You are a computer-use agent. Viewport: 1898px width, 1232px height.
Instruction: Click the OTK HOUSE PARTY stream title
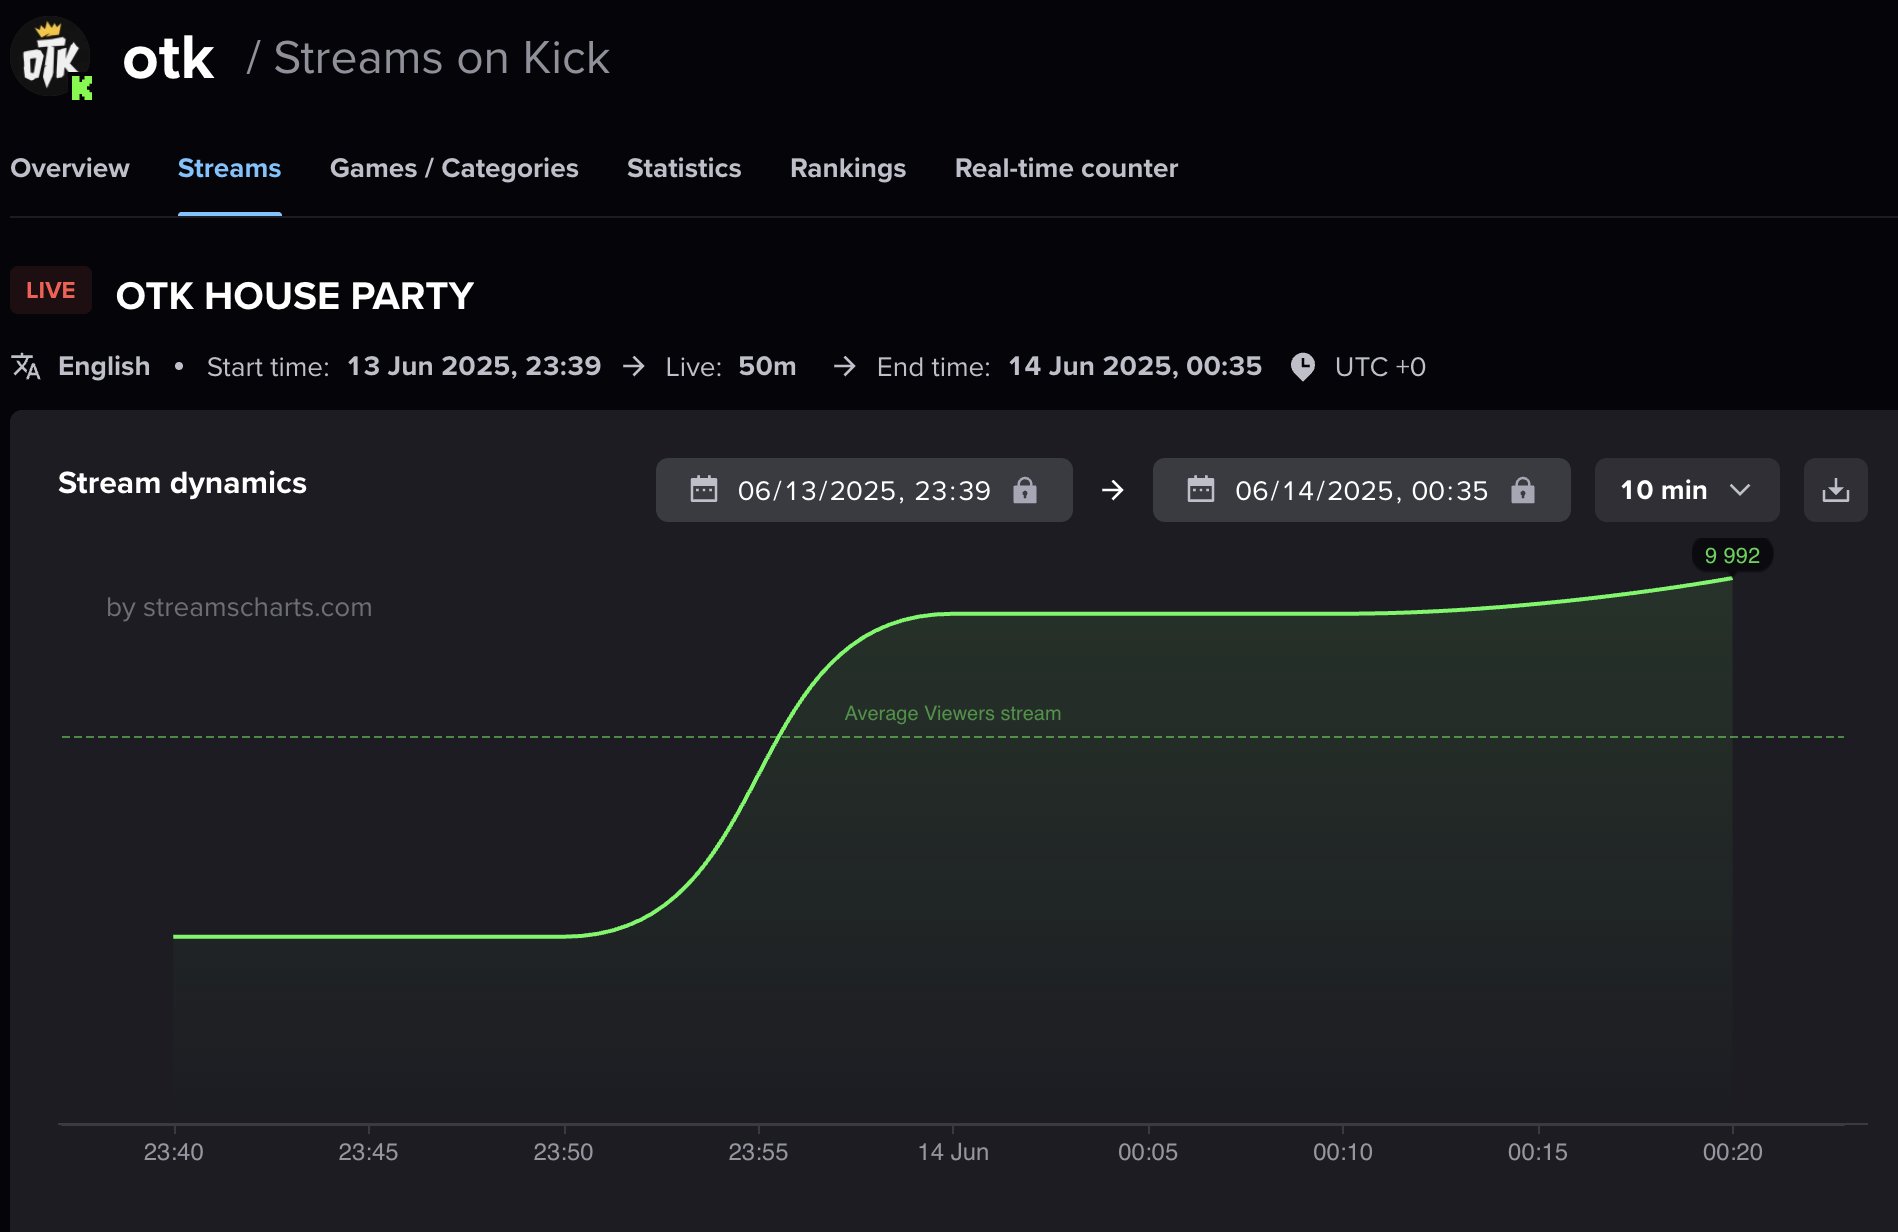pyautogui.click(x=295, y=296)
